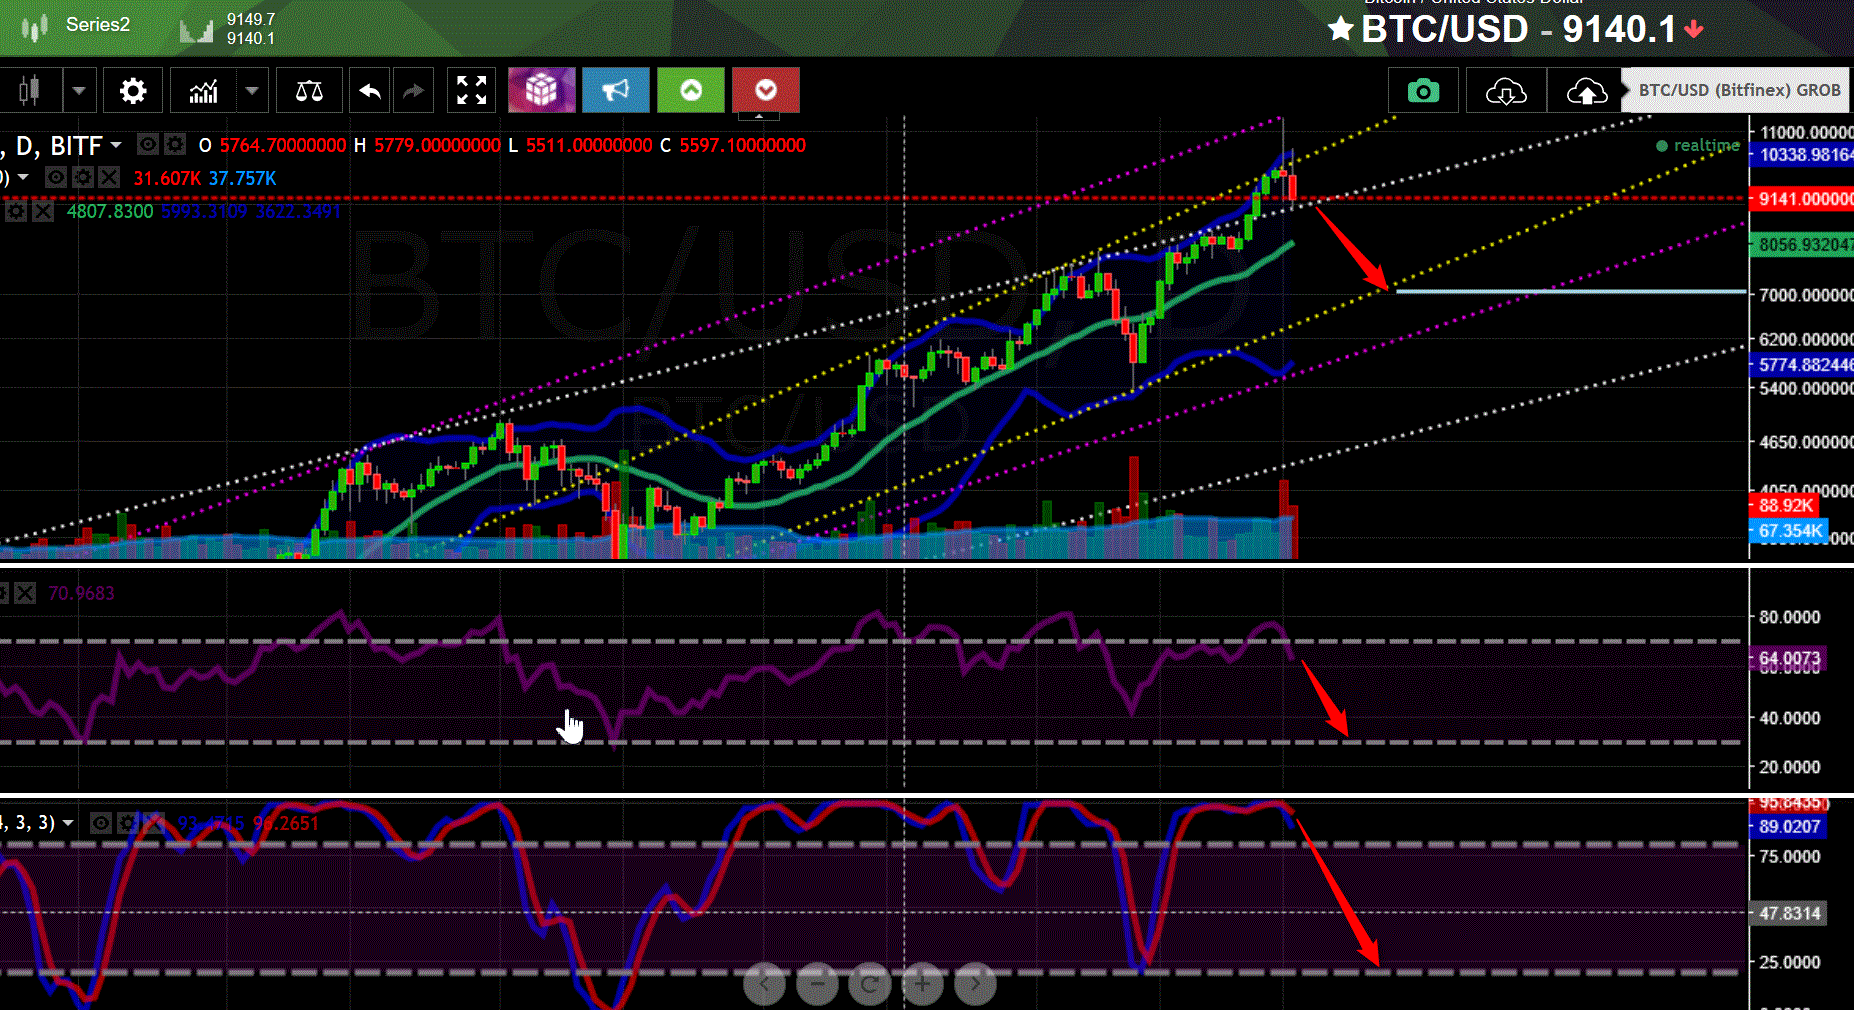Screen dimensions: 1854x1010
Task: Select the candlestick chart type button
Action: 30,91
